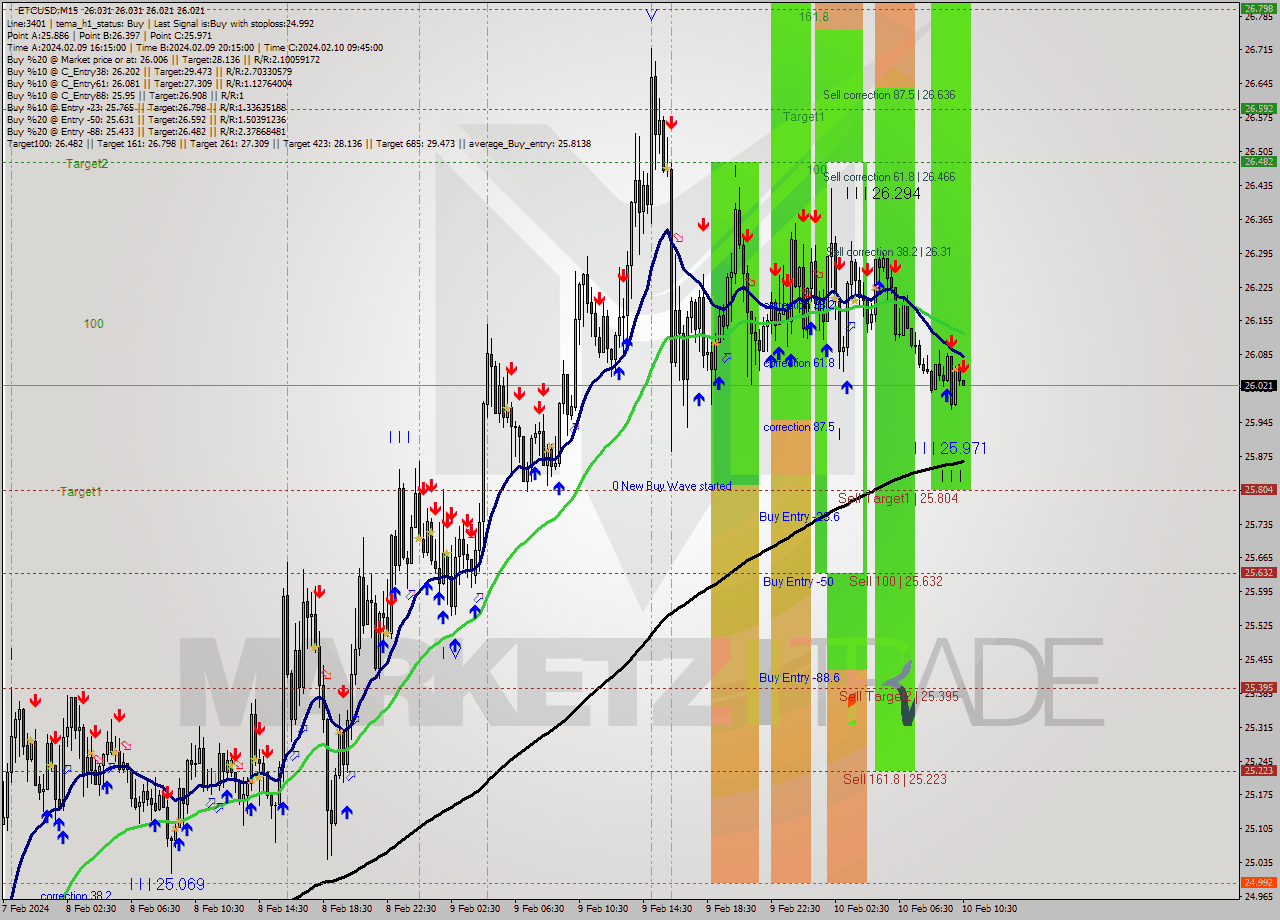This screenshot has height=920, width=1280.
Task: Click the '10 Feb 02:30' time axis label
Action: click(862, 909)
